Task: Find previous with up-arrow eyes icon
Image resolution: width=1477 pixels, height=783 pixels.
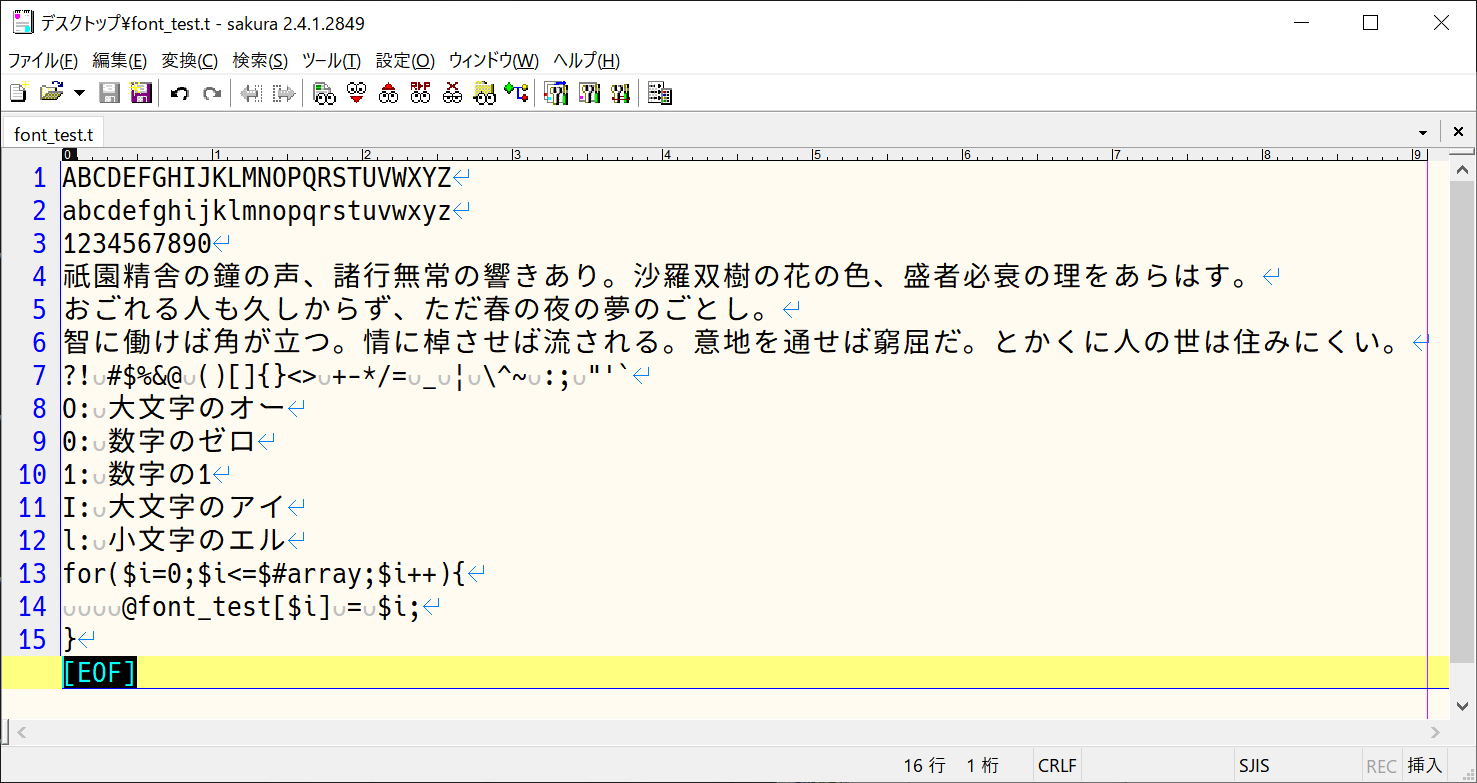Action: tap(388, 94)
